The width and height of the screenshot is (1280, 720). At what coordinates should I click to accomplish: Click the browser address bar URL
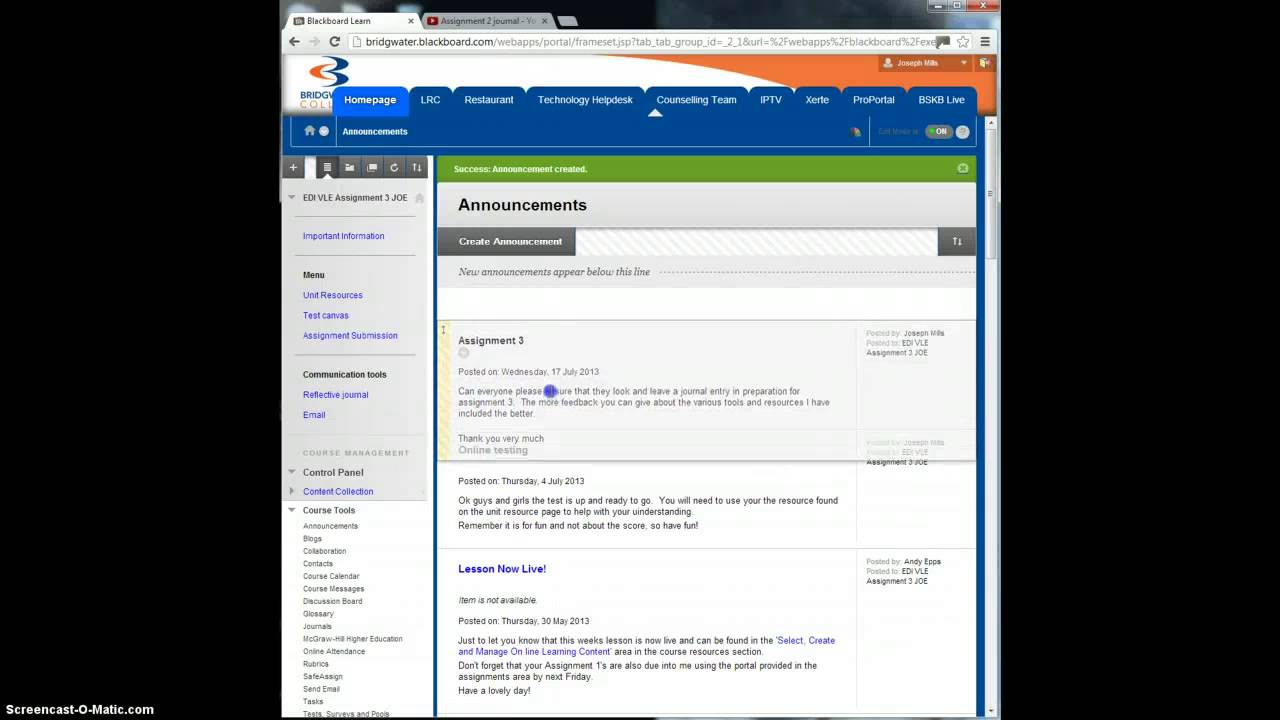click(x=650, y=42)
